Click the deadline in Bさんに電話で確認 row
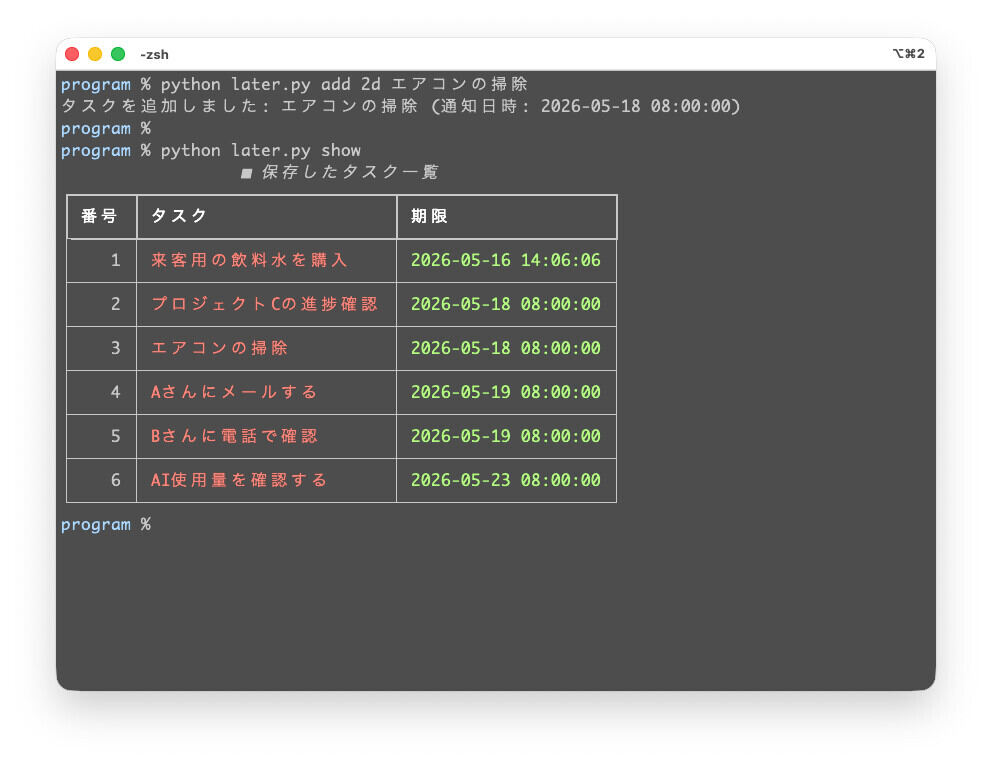This screenshot has height=765, width=992. (x=505, y=436)
